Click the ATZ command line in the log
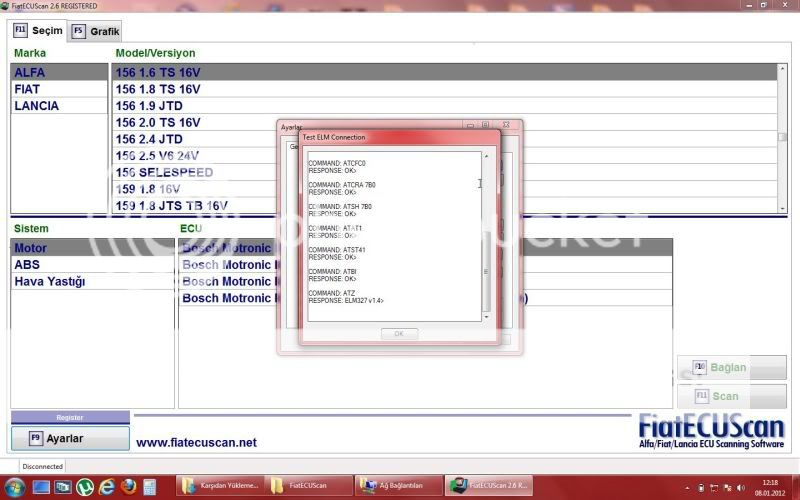 332,293
